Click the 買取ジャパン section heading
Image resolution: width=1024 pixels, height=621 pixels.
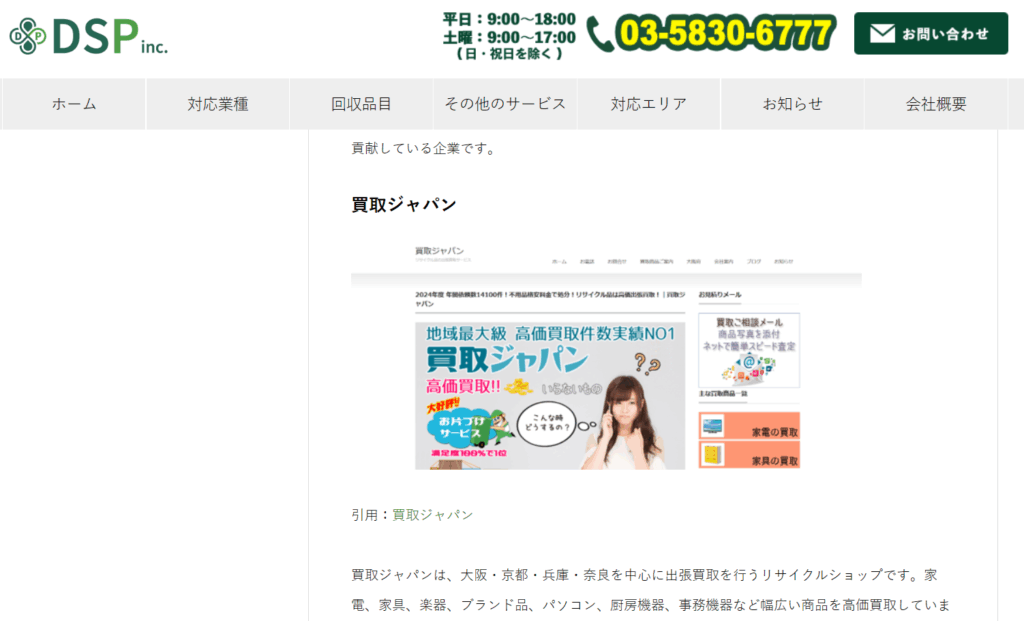point(404,204)
